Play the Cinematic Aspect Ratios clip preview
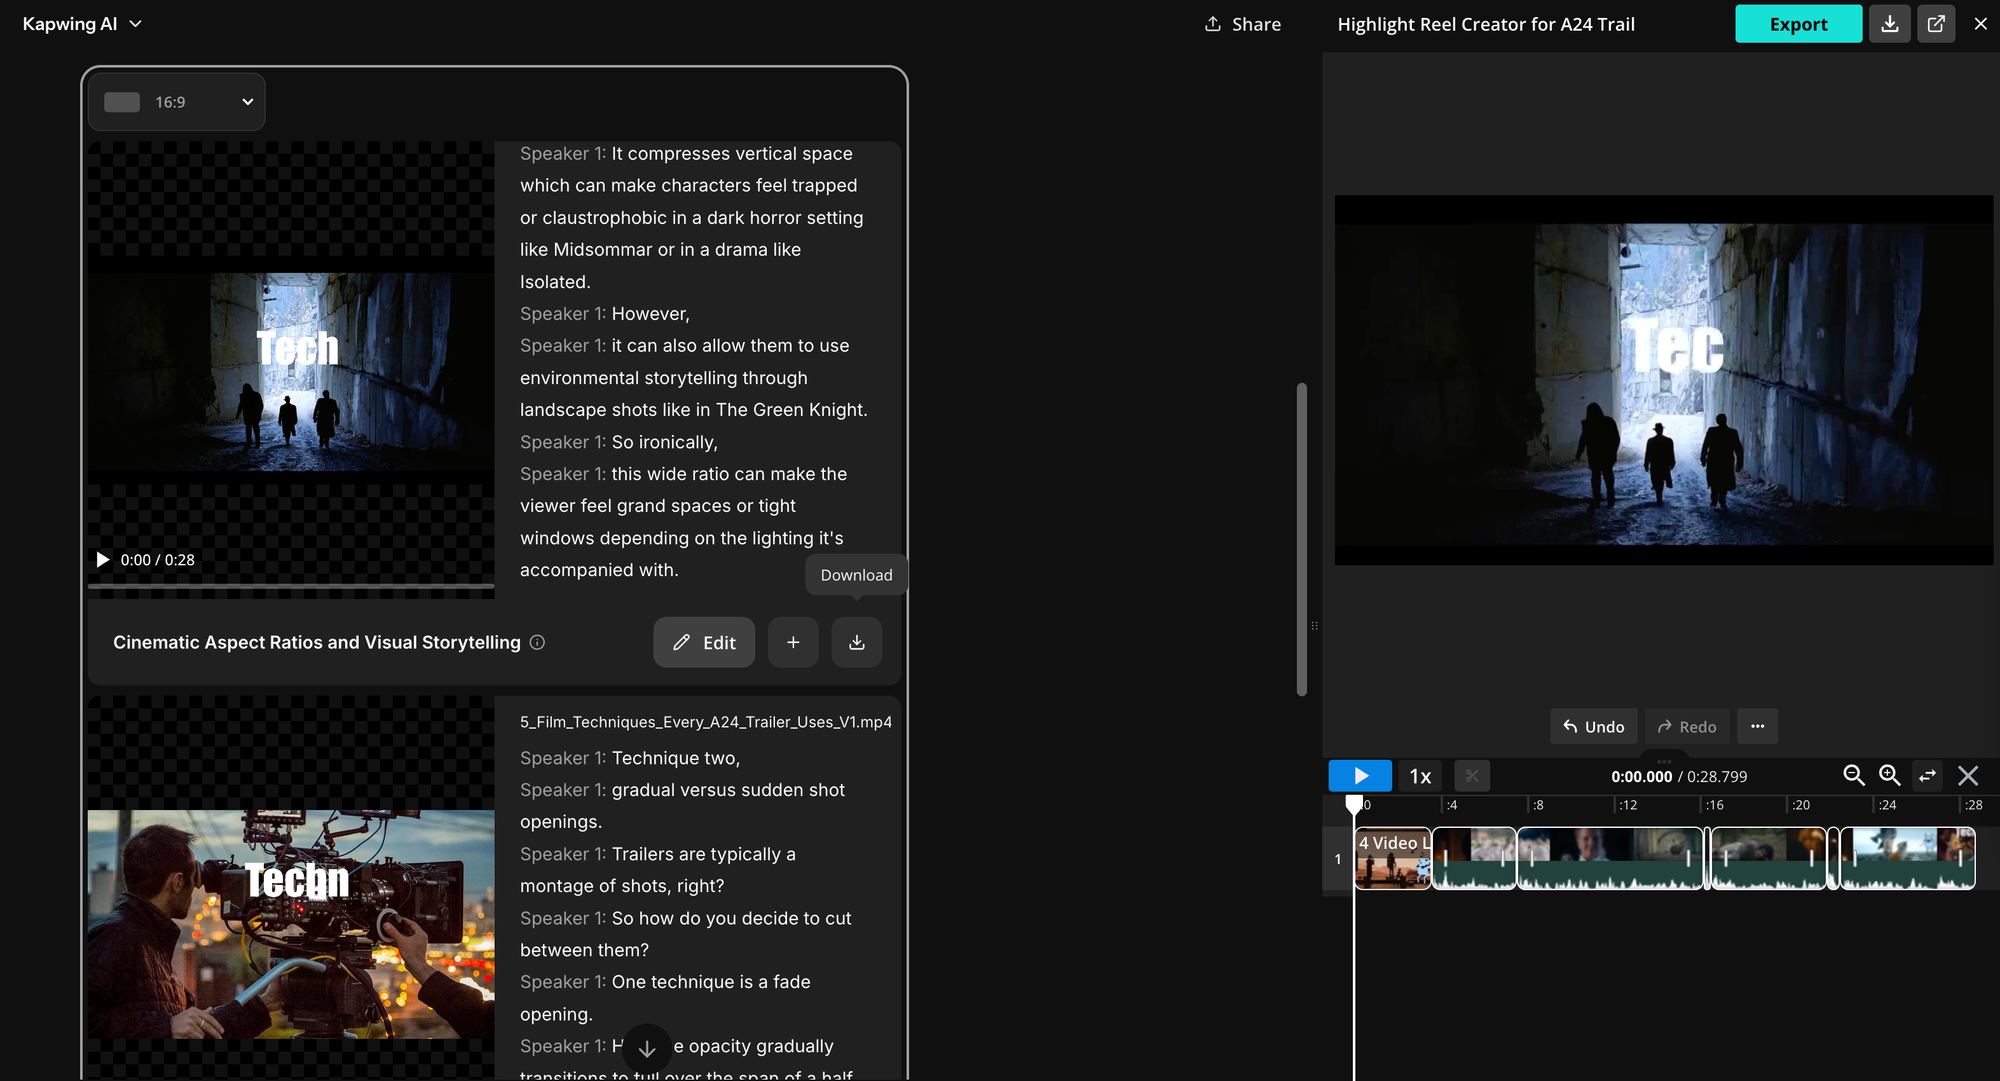2000x1081 pixels. pyautogui.click(x=102, y=560)
